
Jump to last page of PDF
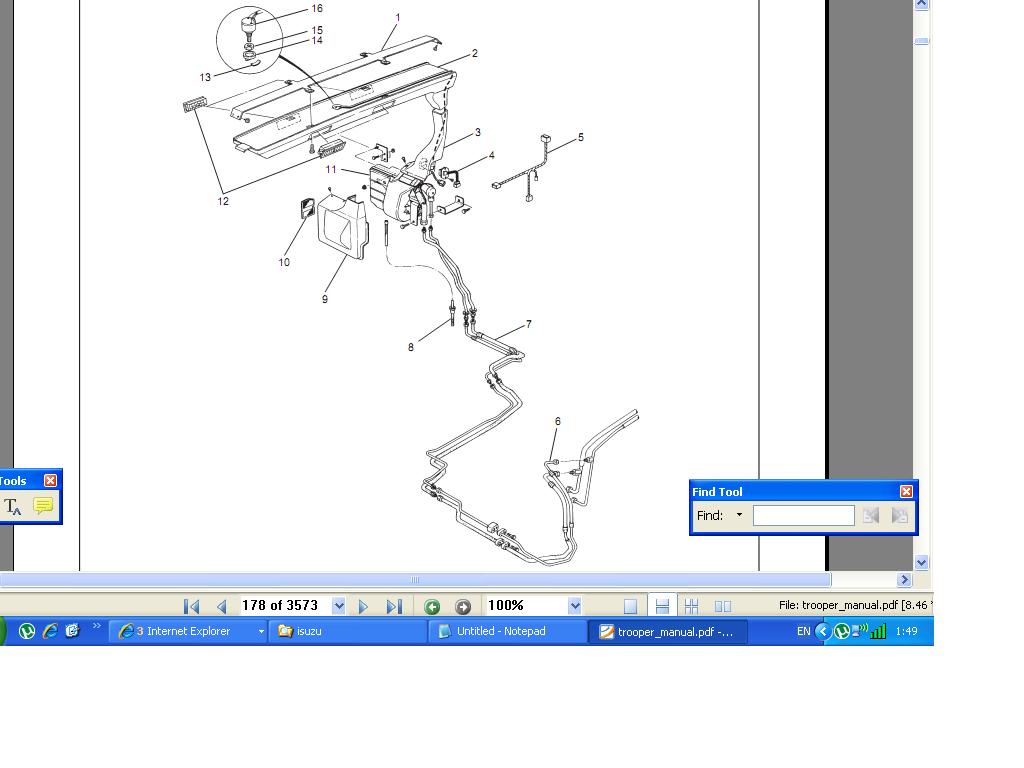point(394,606)
